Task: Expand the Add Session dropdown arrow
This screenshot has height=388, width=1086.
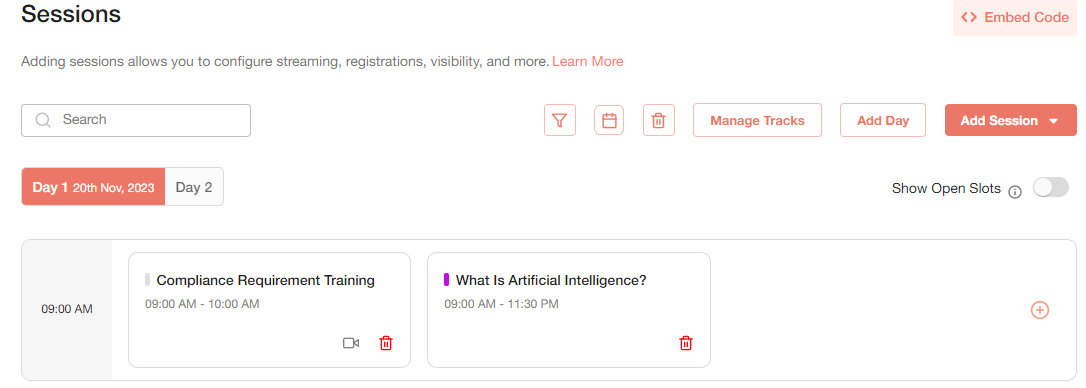Action: coord(1054,121)
